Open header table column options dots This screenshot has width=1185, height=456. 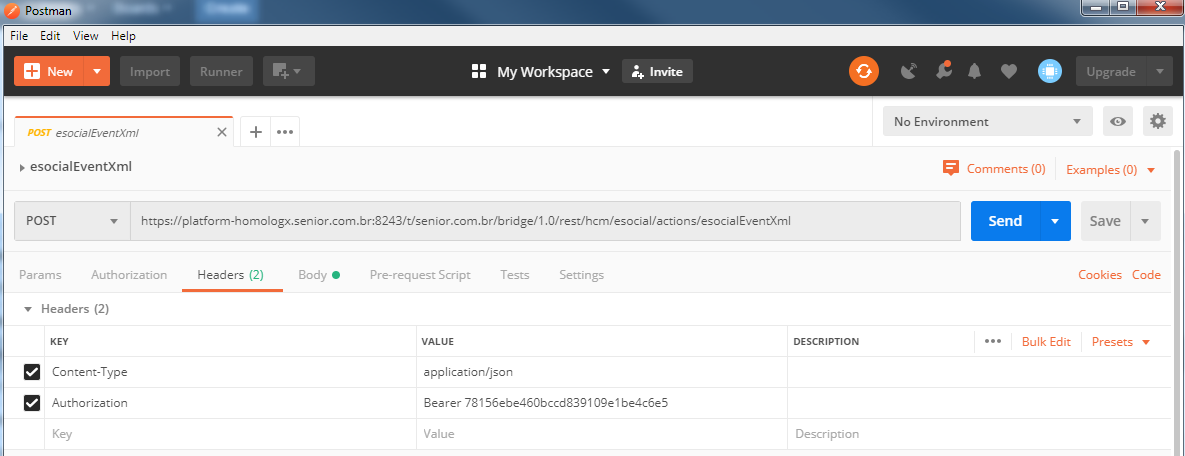(993, 342)
